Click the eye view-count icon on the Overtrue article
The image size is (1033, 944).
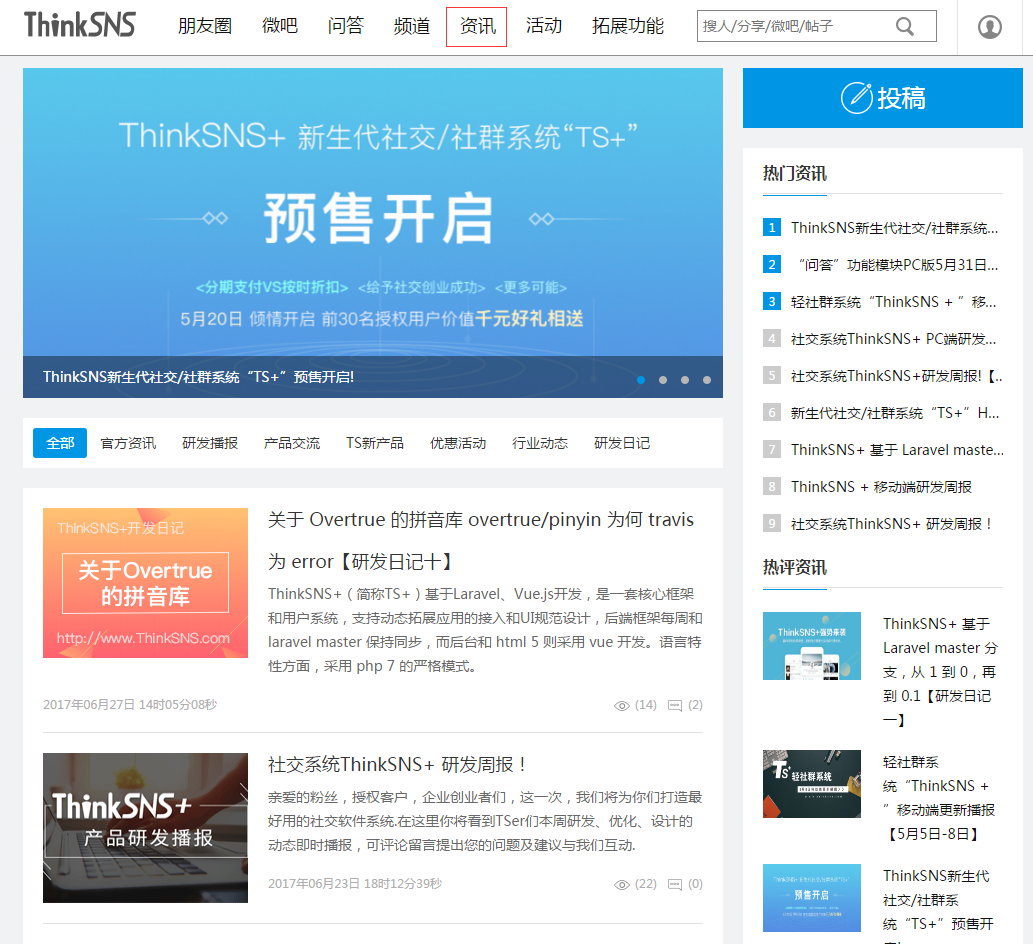coord(622,705)
